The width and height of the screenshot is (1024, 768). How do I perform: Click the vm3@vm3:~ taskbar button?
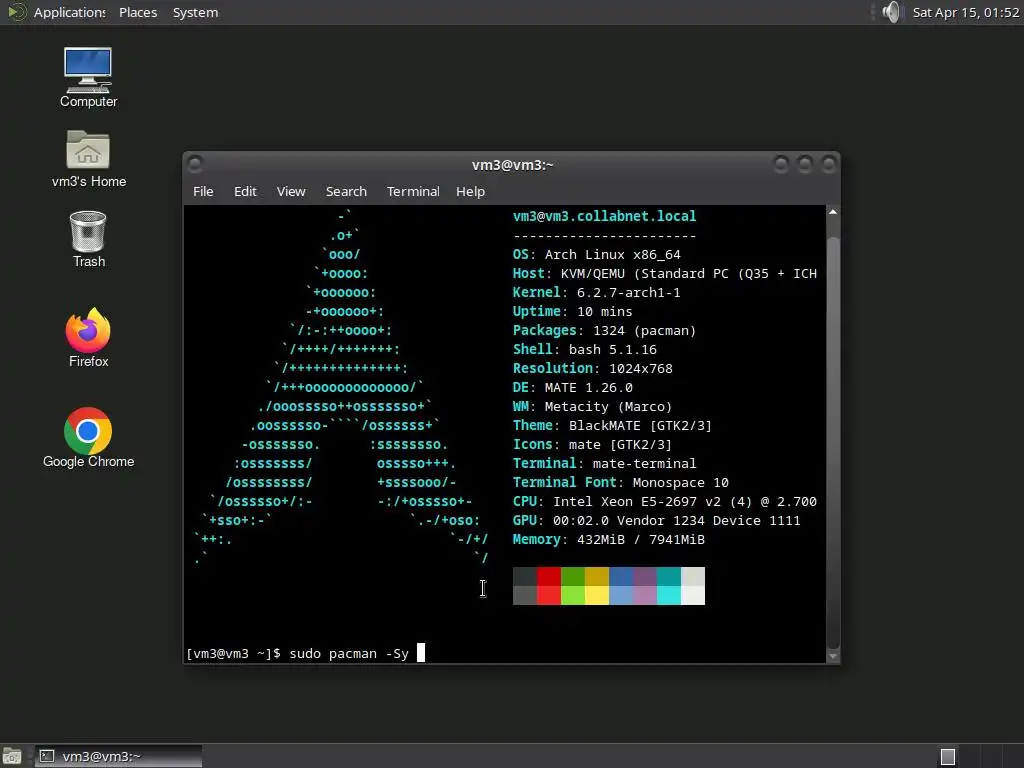(118, 756)
